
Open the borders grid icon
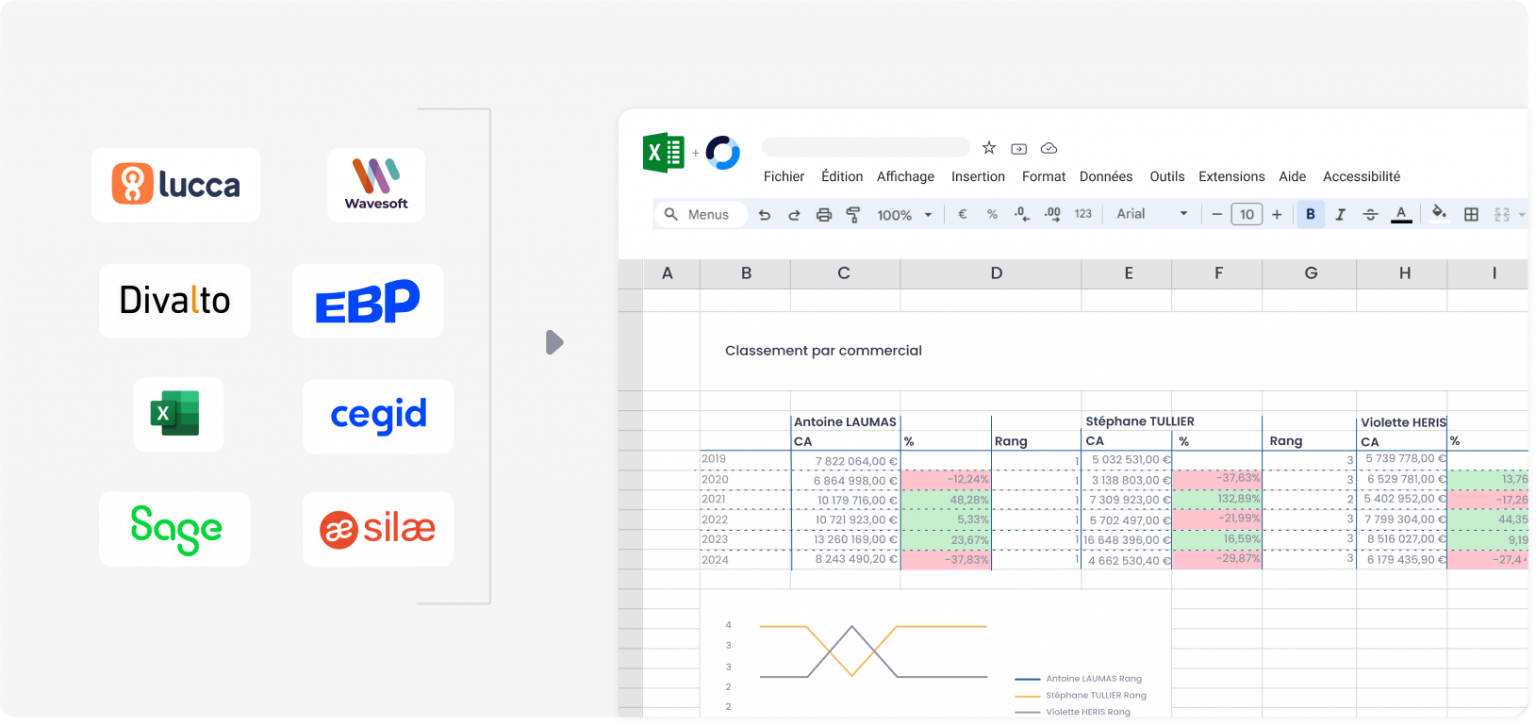pyautogui.click(x=1471, y=214)
